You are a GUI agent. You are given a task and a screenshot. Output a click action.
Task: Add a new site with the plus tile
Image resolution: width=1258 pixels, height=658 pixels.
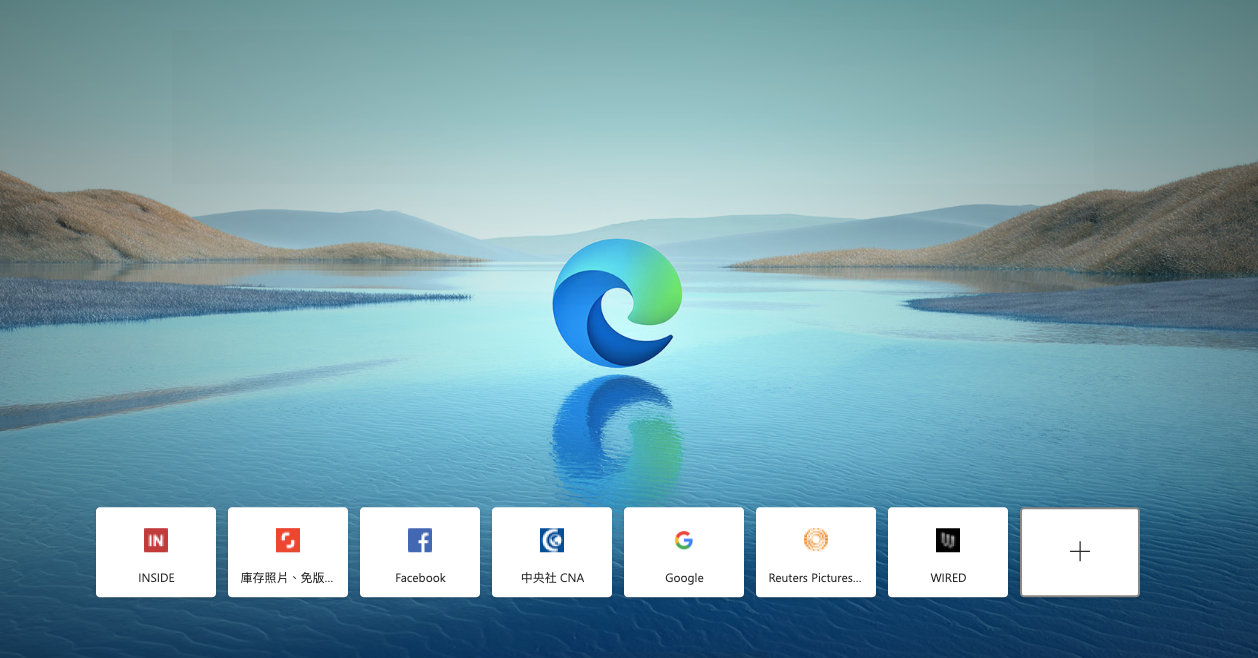coord(1080,552)
